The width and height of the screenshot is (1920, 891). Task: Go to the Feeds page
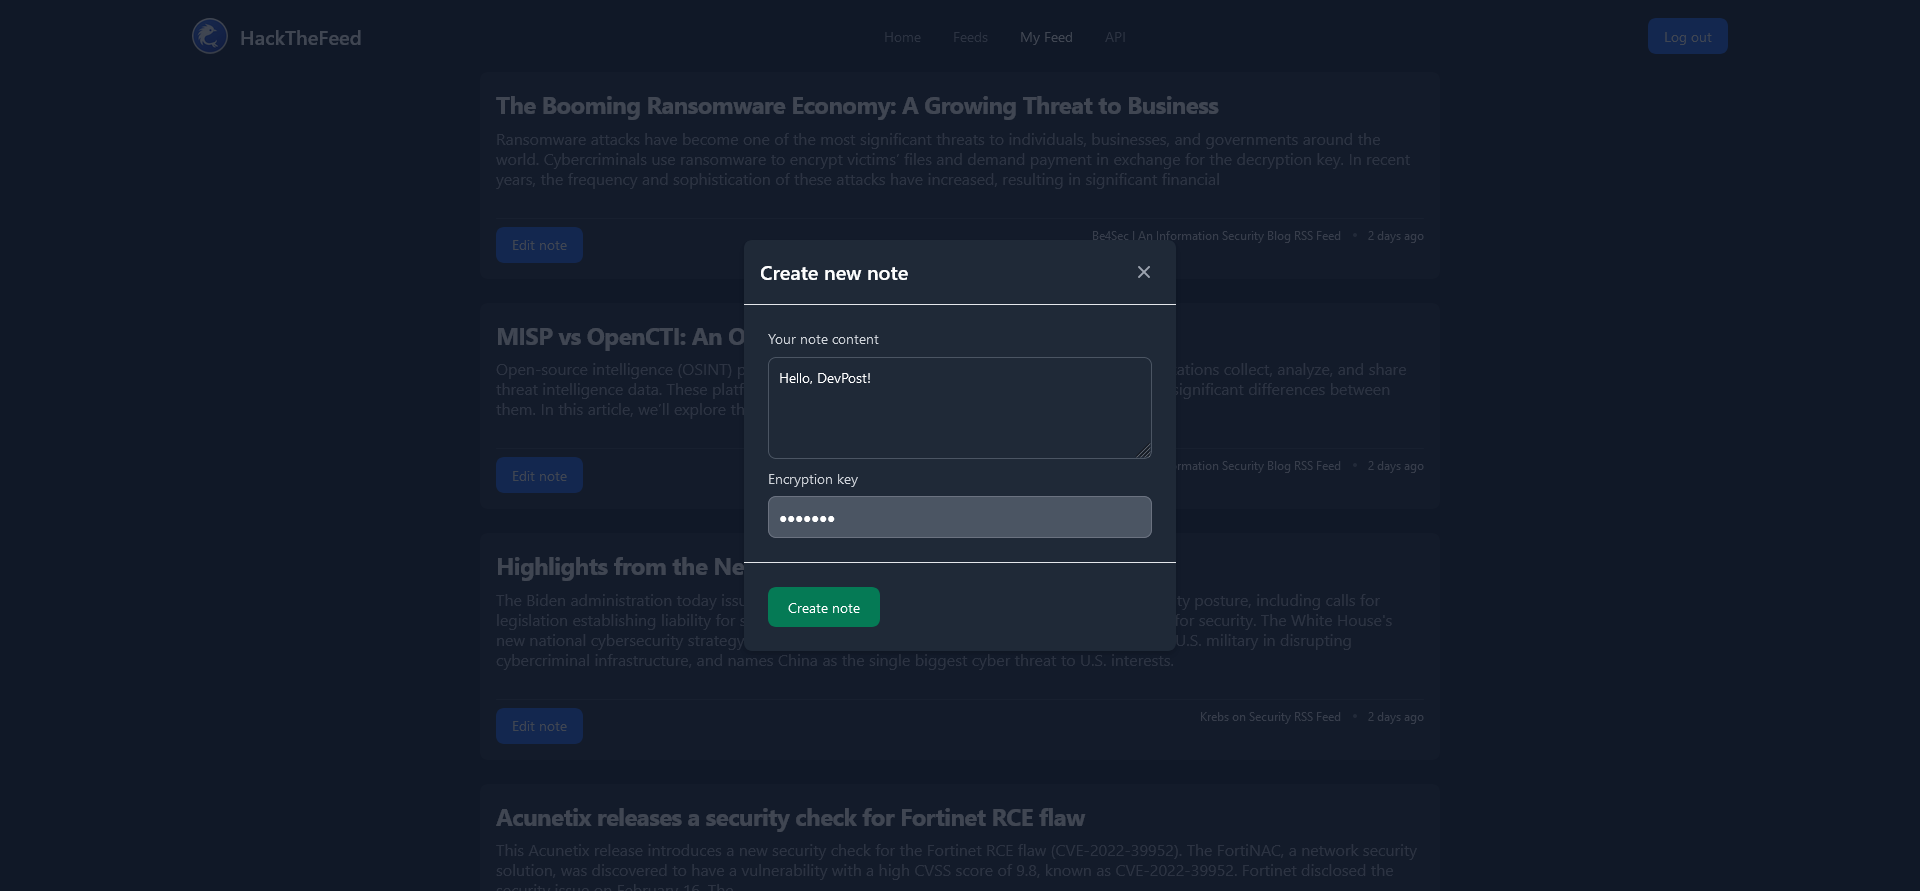(x=970, y=37)
